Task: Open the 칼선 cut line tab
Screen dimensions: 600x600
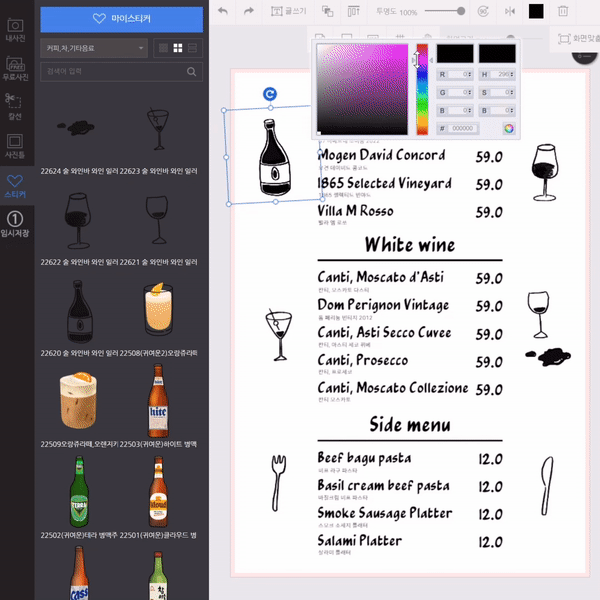Action: pyautogui.click(x=15, y=106)
